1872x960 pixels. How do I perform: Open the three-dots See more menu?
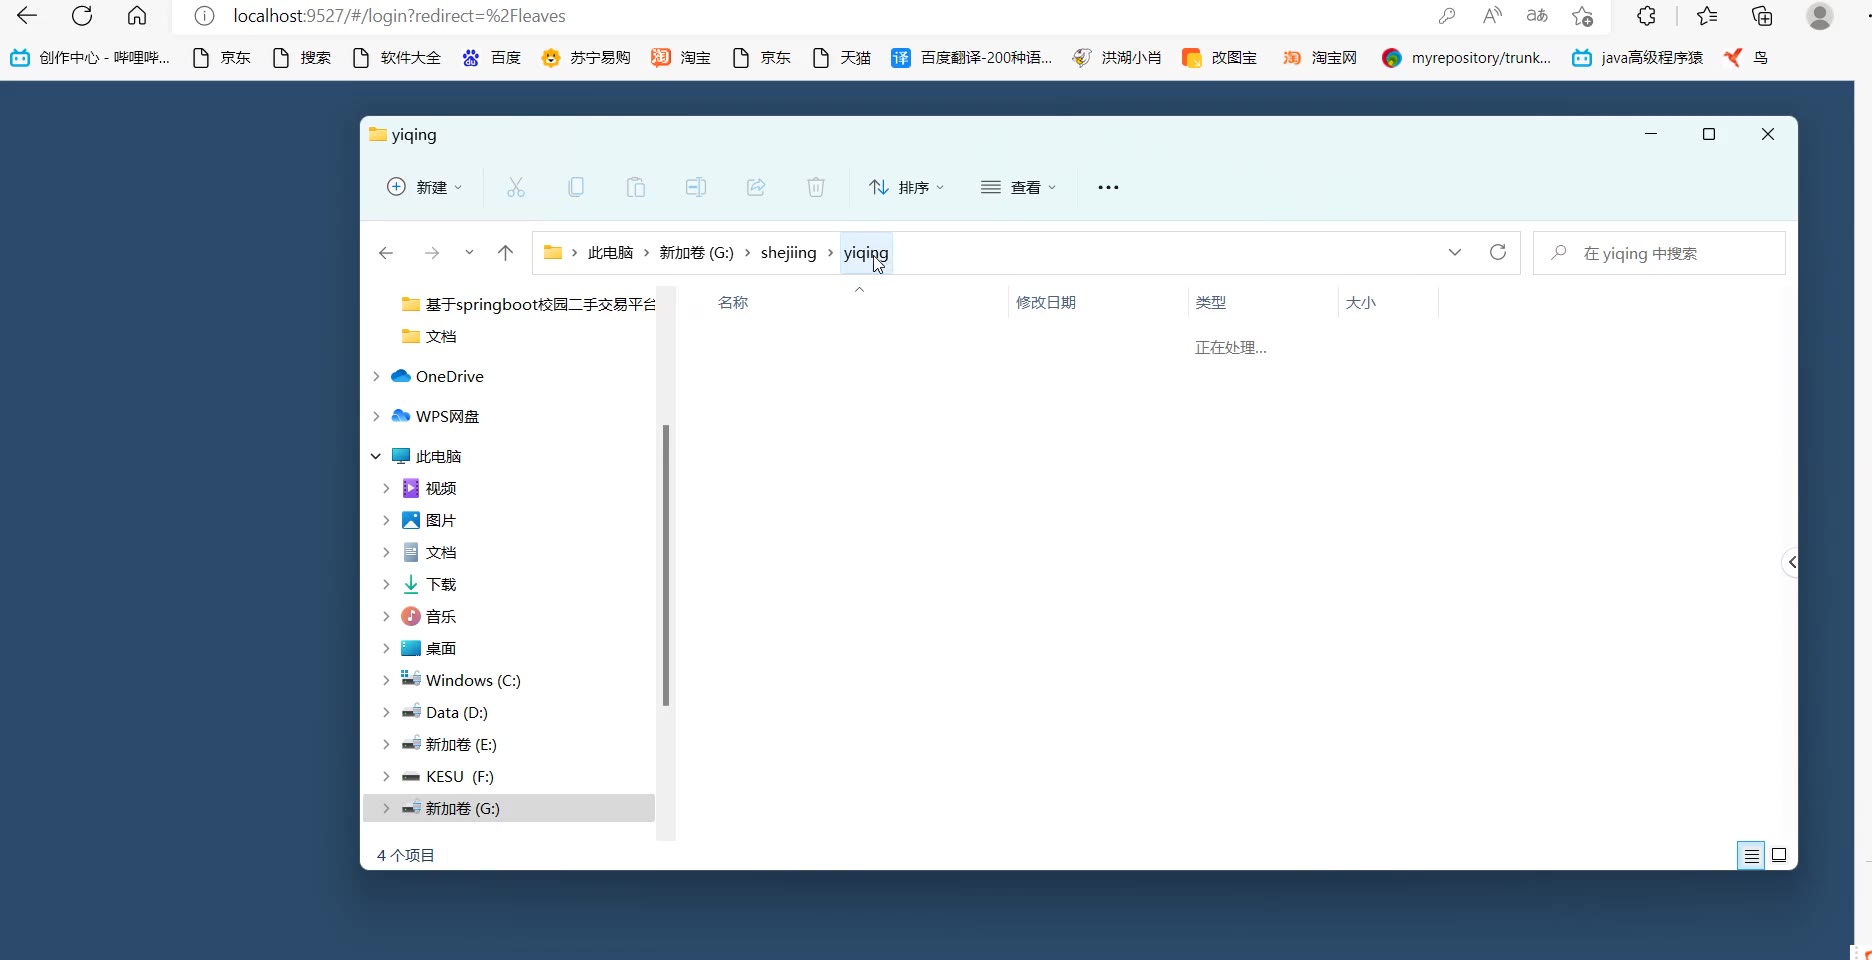pos(1108,187)
